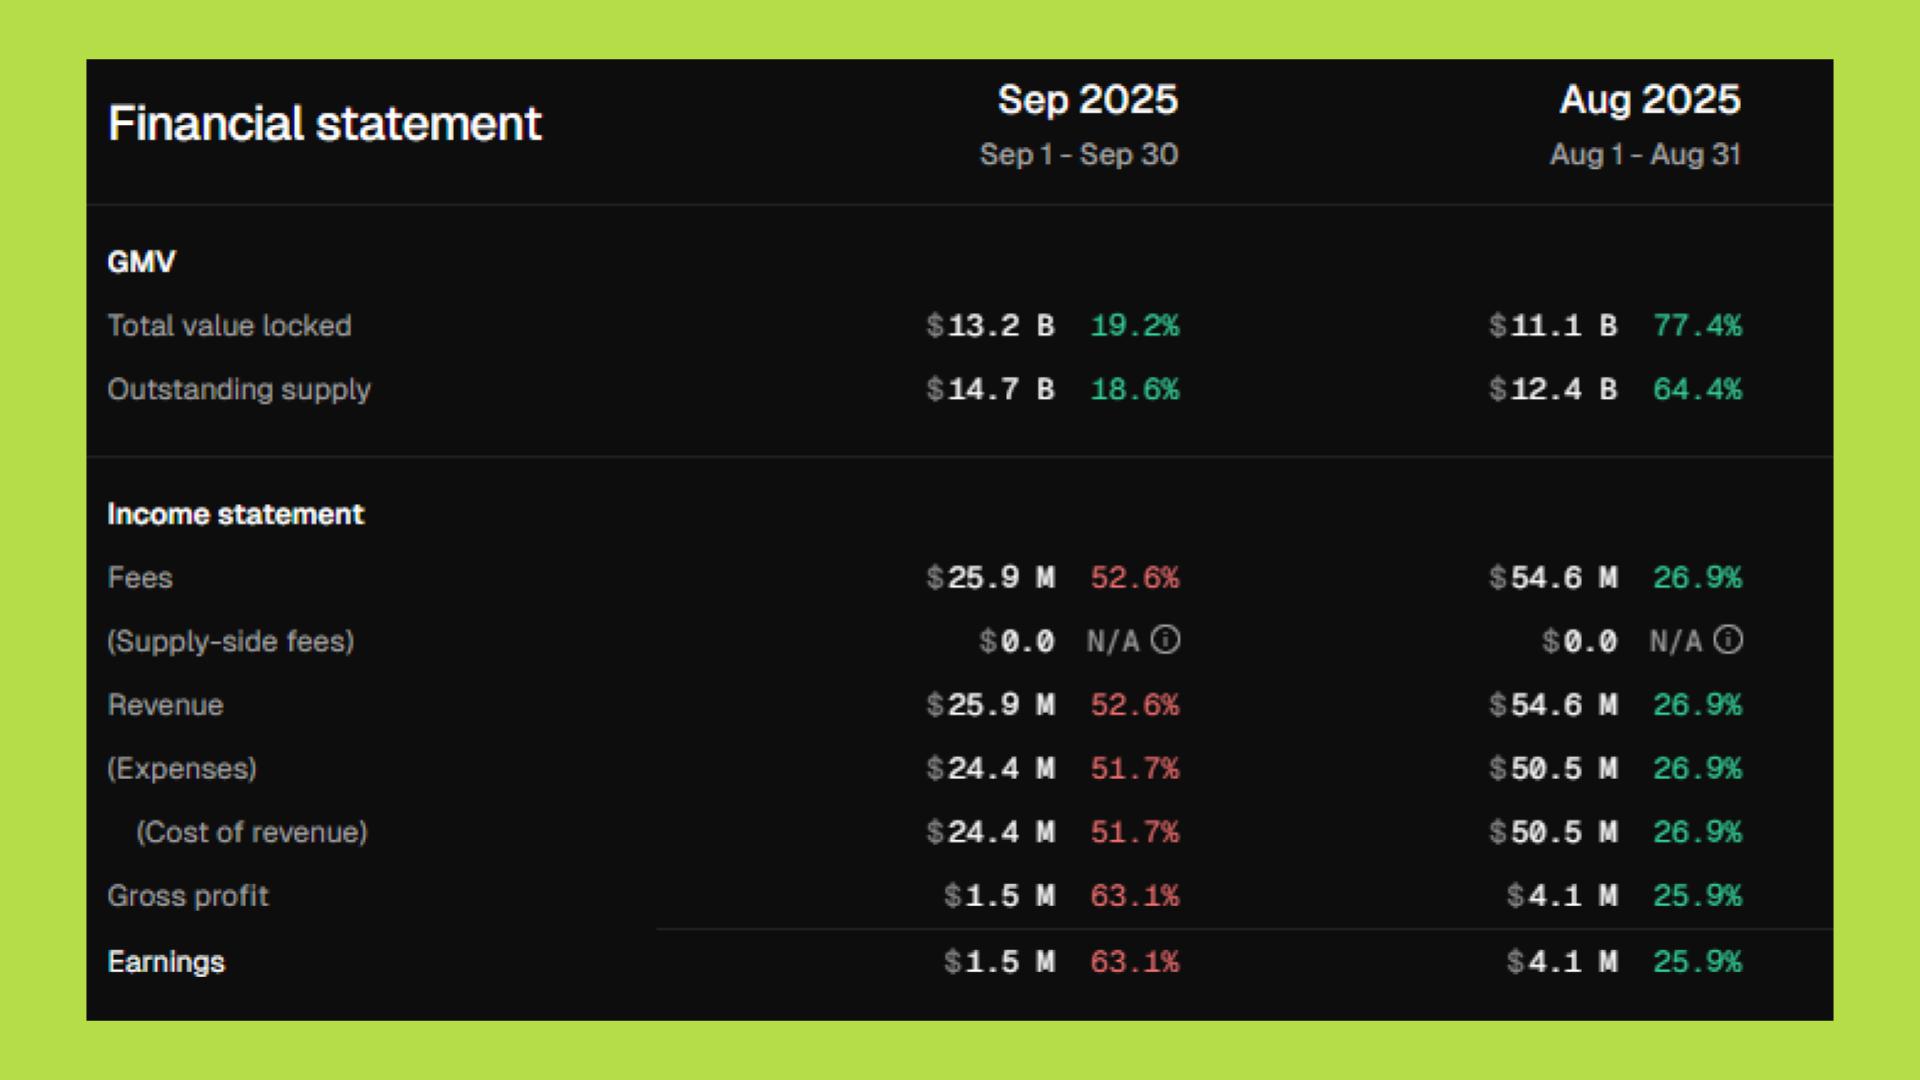Click the Sep 2025 column header
1920x1080 pixels.
[1087, 100]
